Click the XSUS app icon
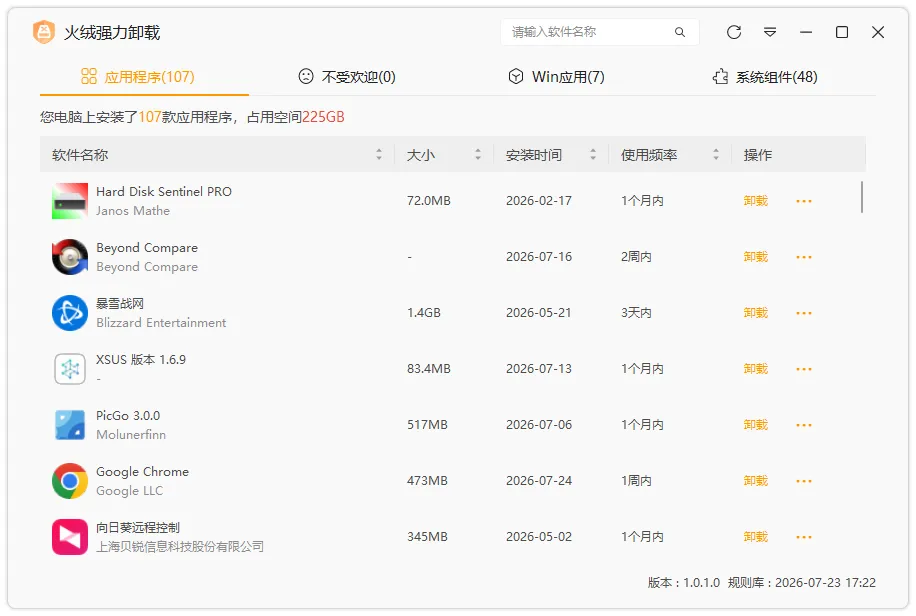 70,369
